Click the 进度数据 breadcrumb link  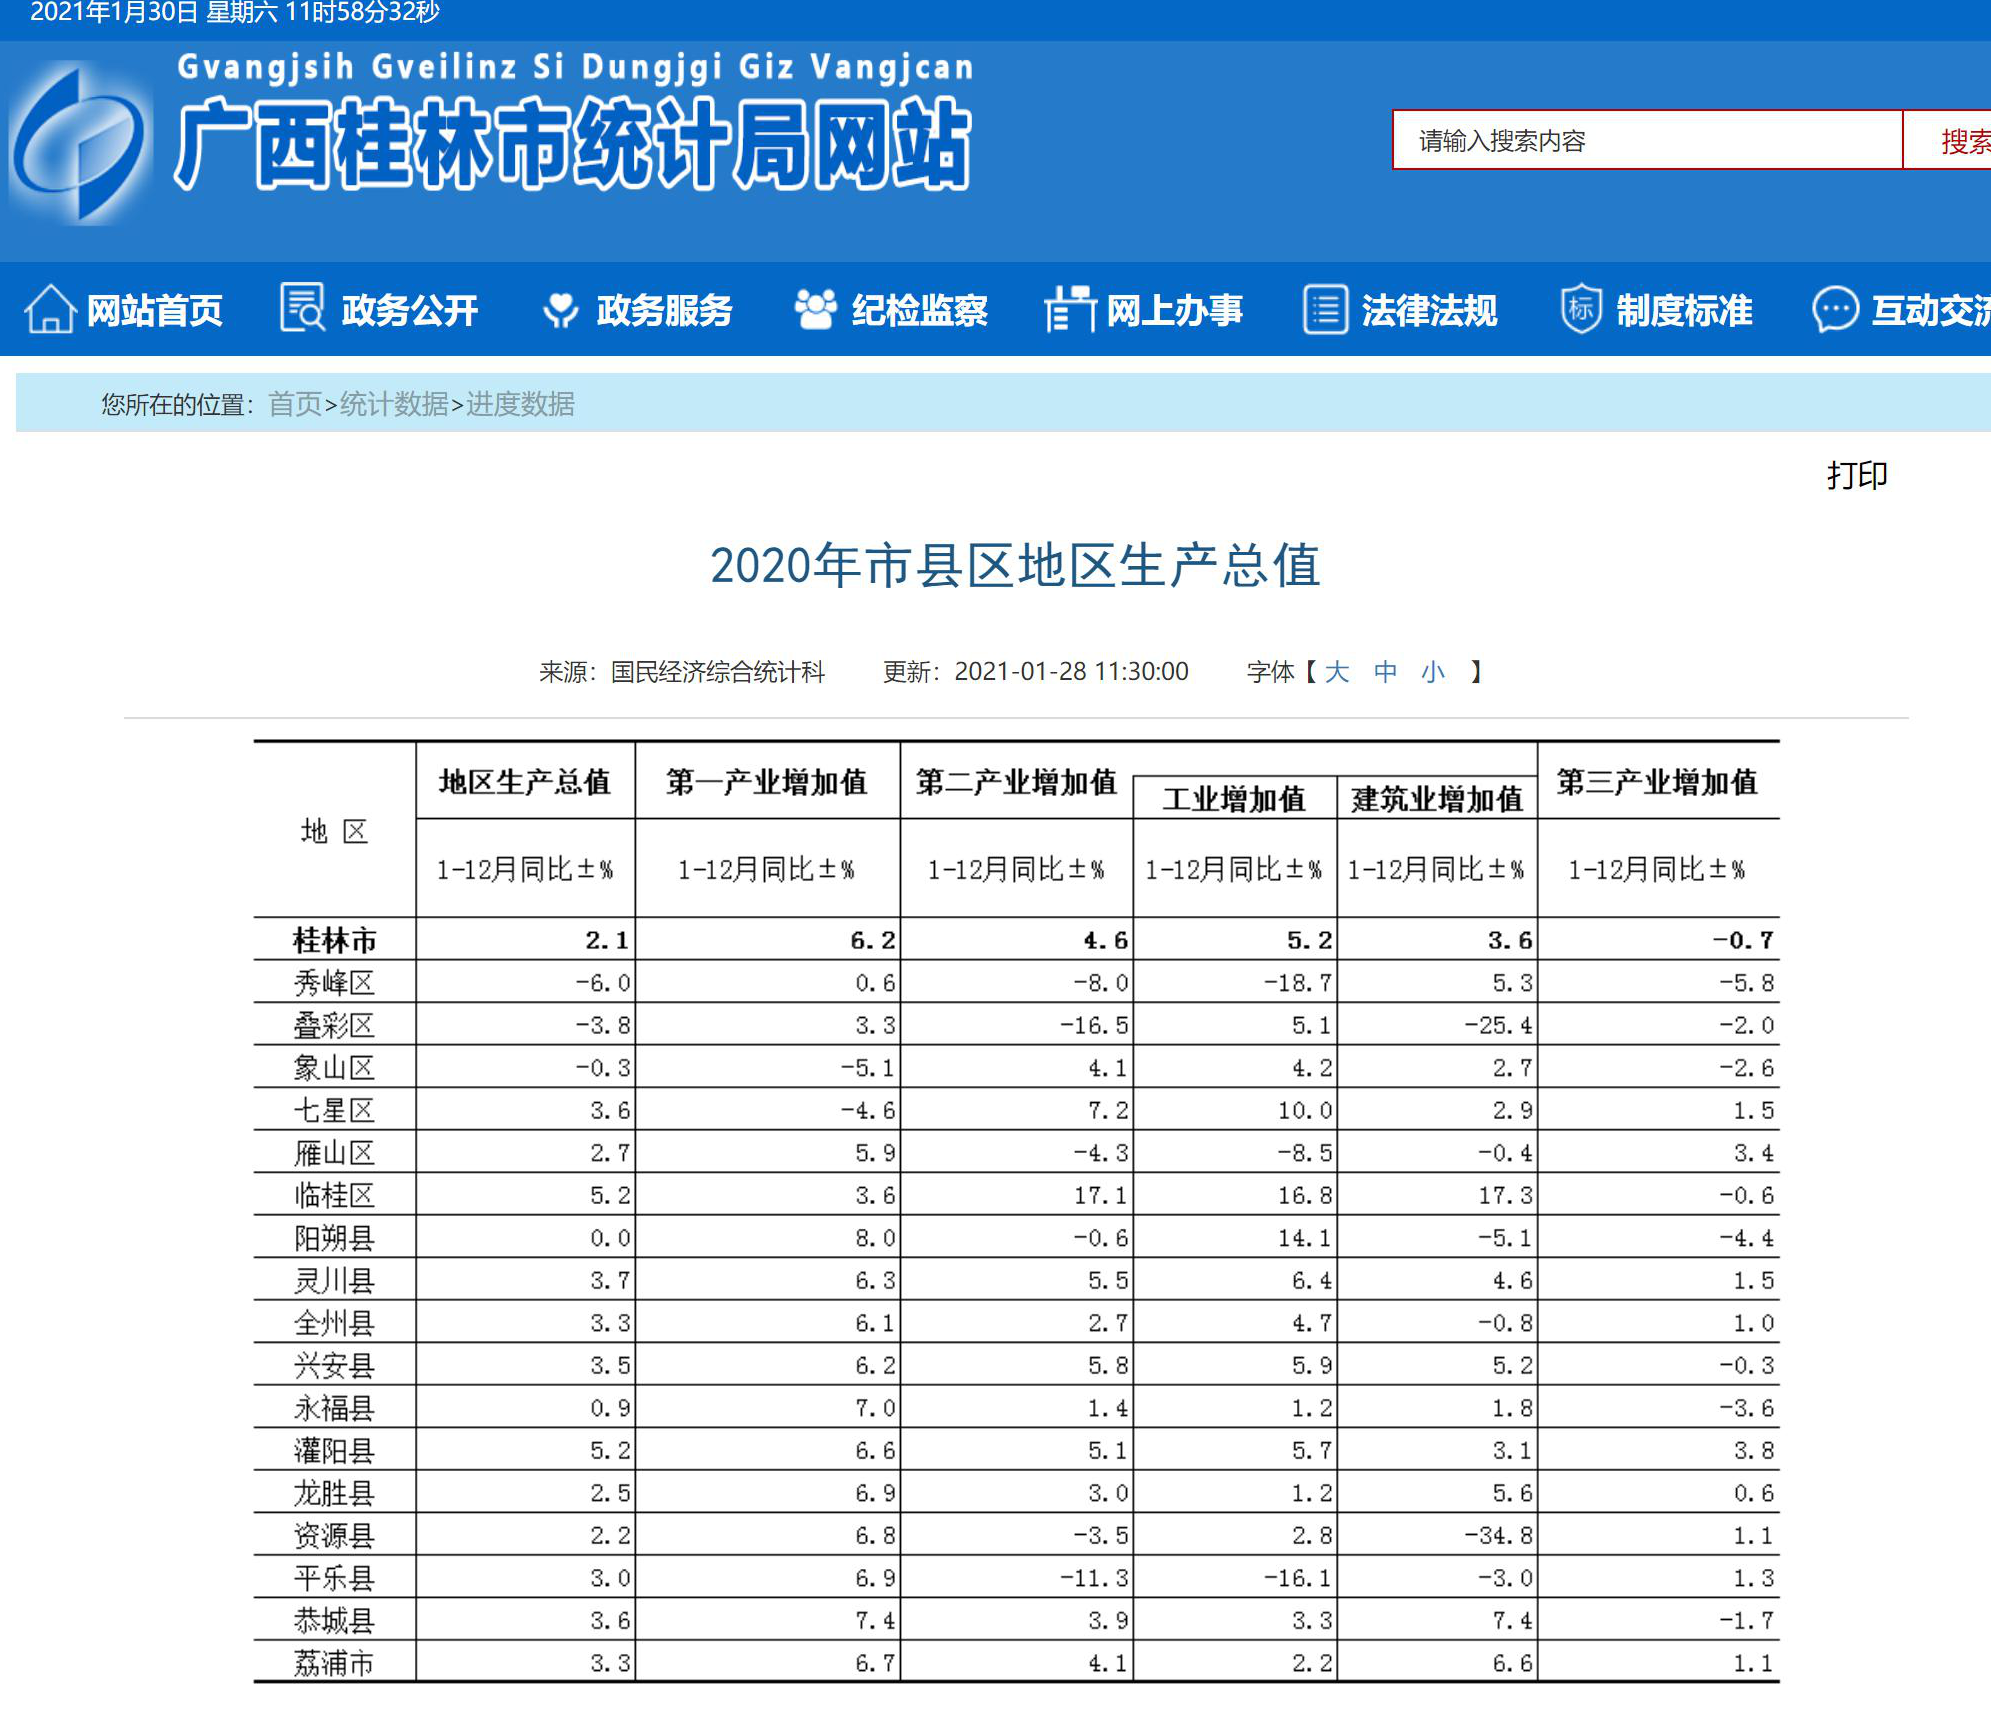(520, 404)
